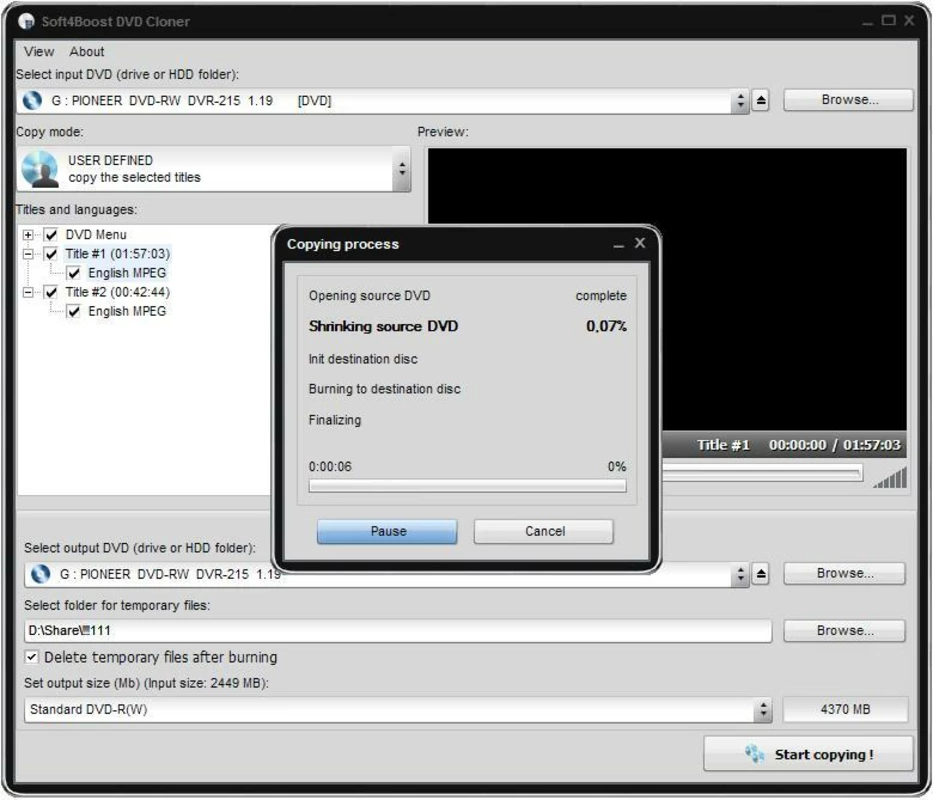This screenshot has height=800, width=933.
Task: Click the input DVD drive disc icon
Action: (32, 101)
